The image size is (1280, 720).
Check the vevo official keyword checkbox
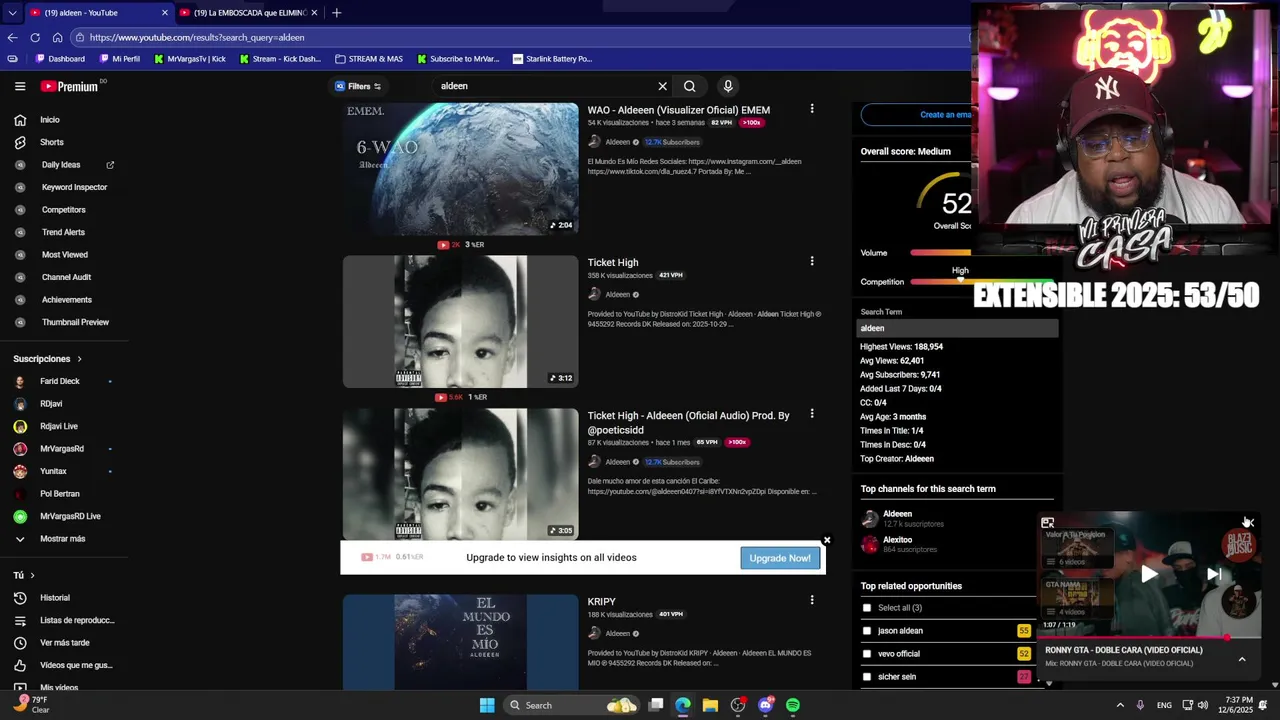point(867,654)
